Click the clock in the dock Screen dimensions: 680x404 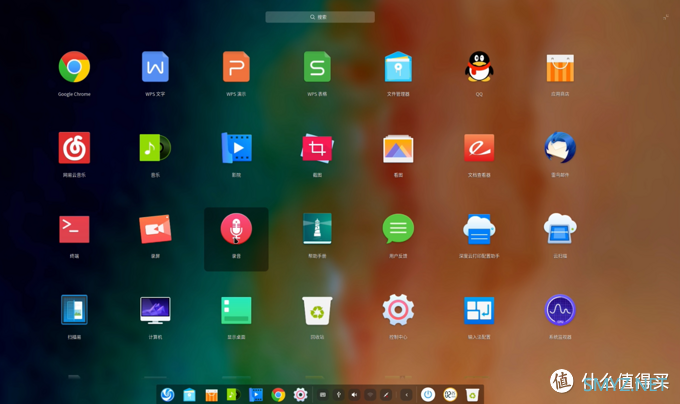click(x=450, y=394)
